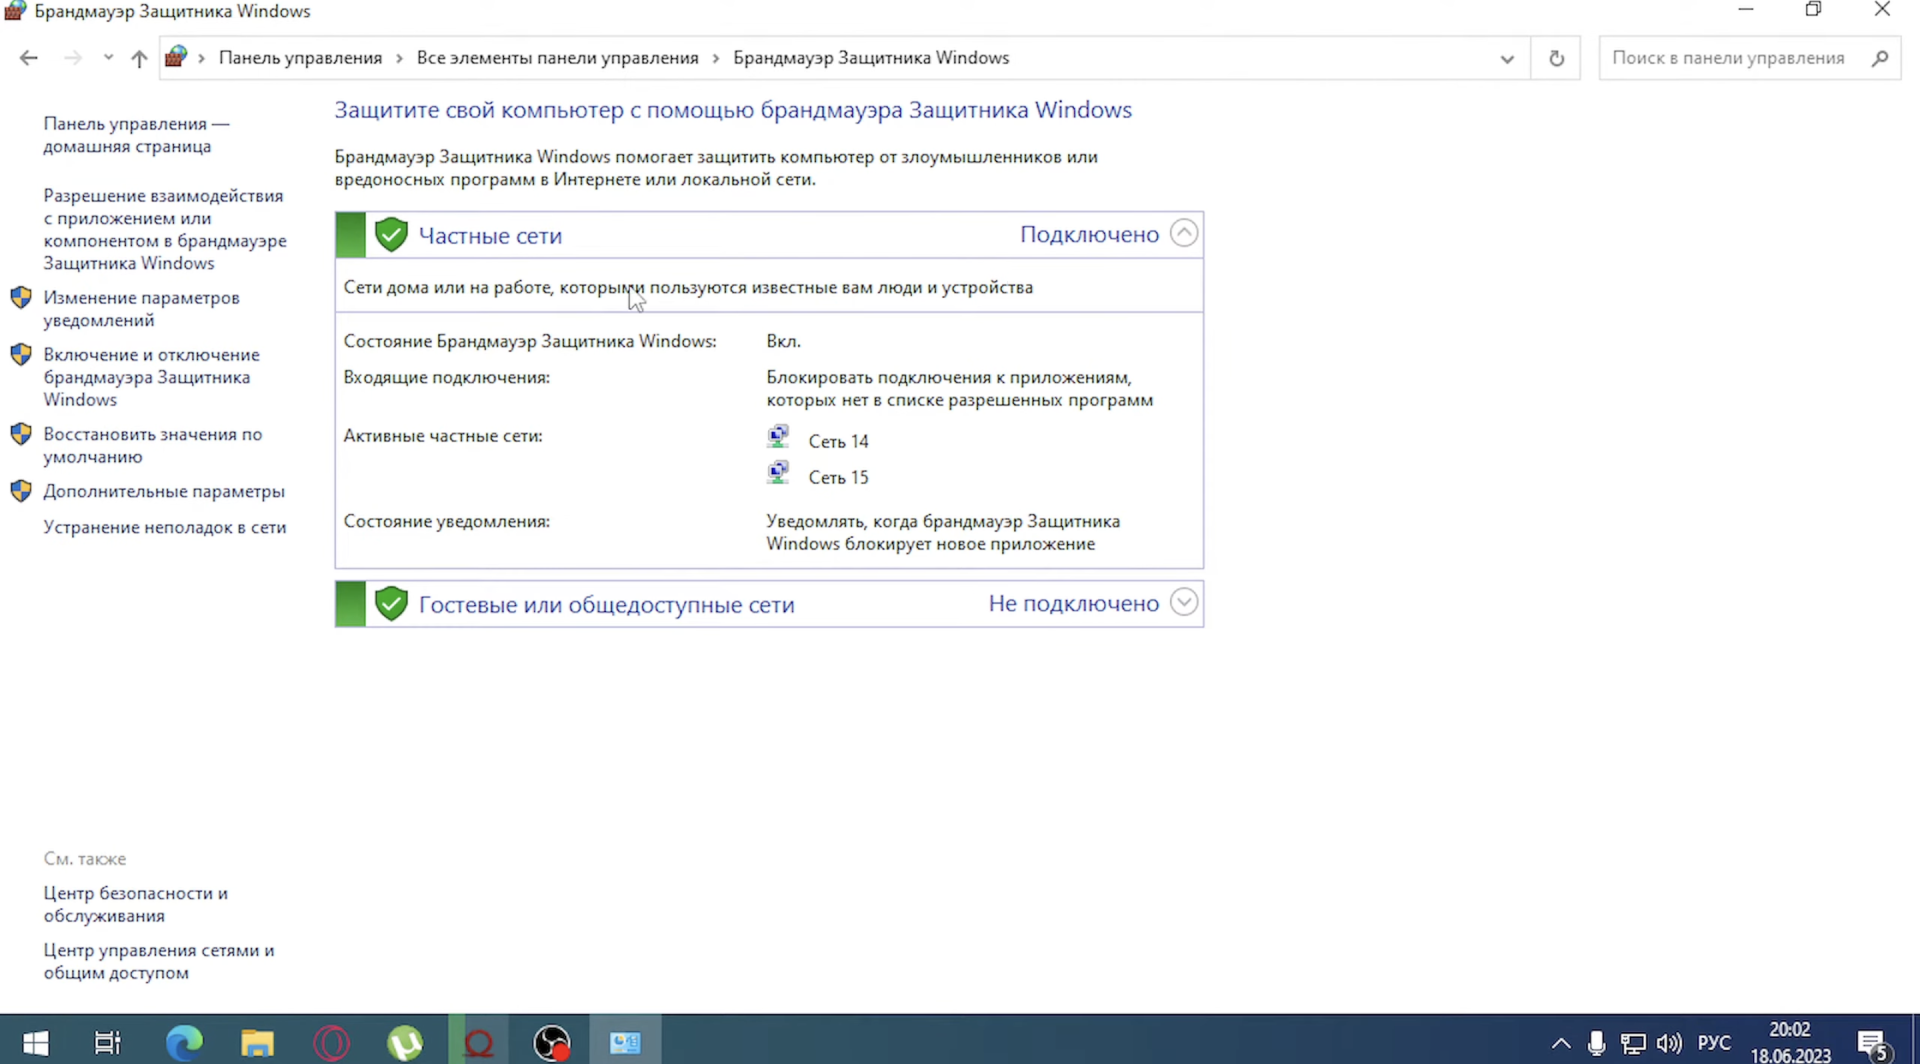Open the notification center icon
Screen dimensions: 1920x1064
point(1873,1044)
